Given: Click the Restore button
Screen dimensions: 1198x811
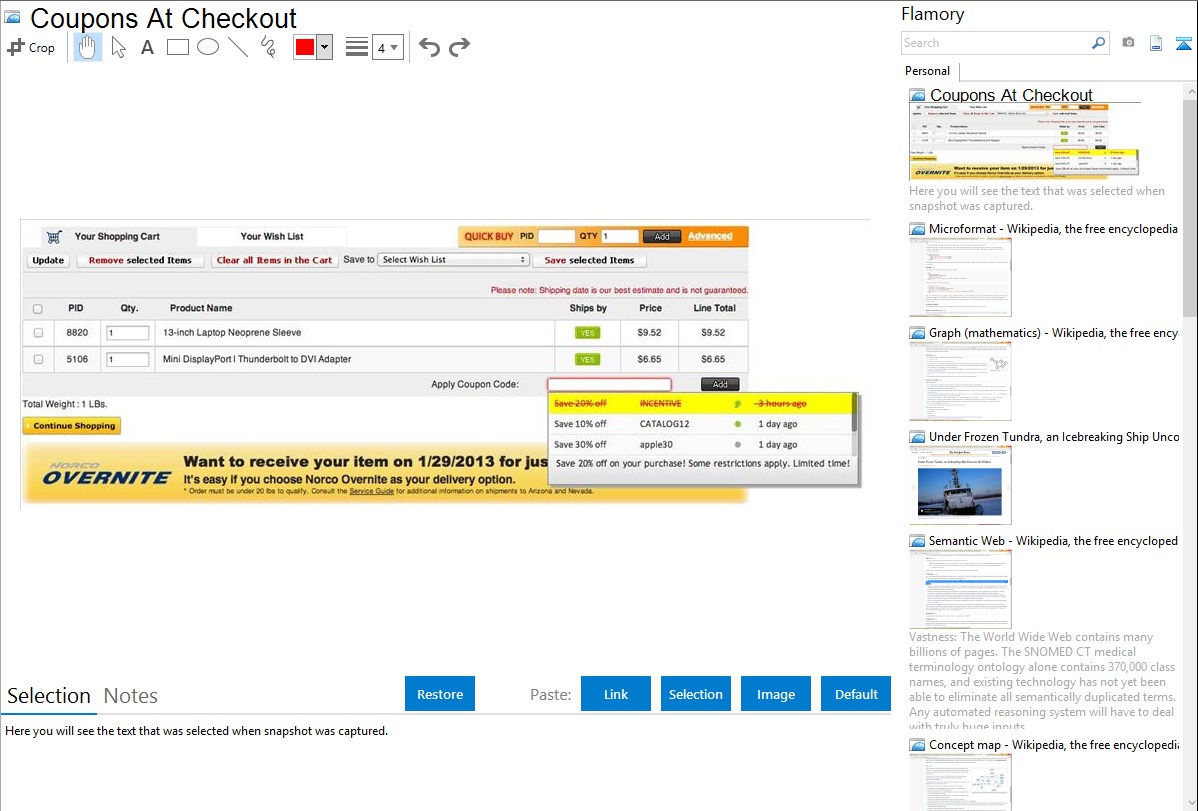Looking at the screenshot, I should click(440, 694).
